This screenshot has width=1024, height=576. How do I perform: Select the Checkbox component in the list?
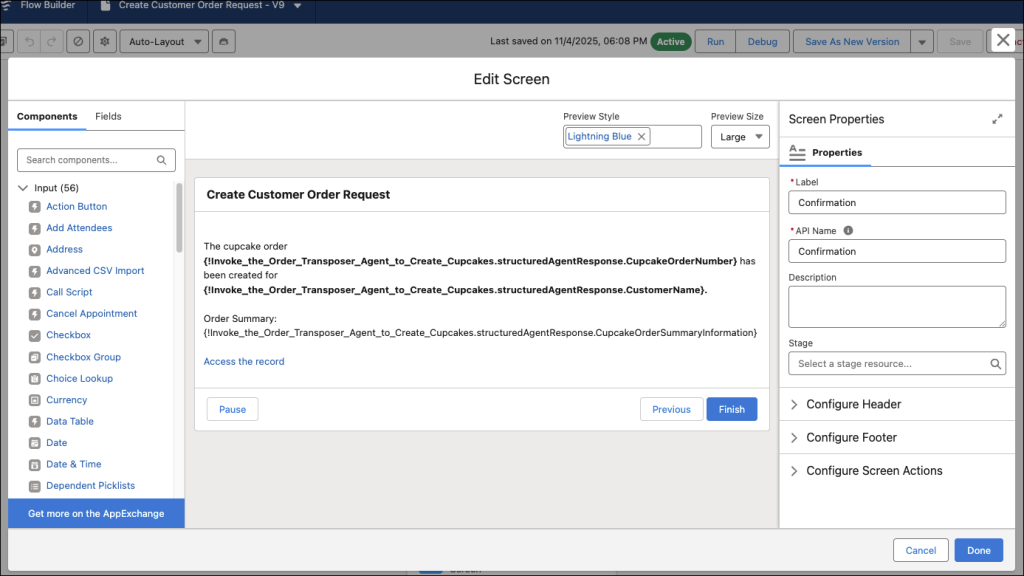click(x=68, y=335)
